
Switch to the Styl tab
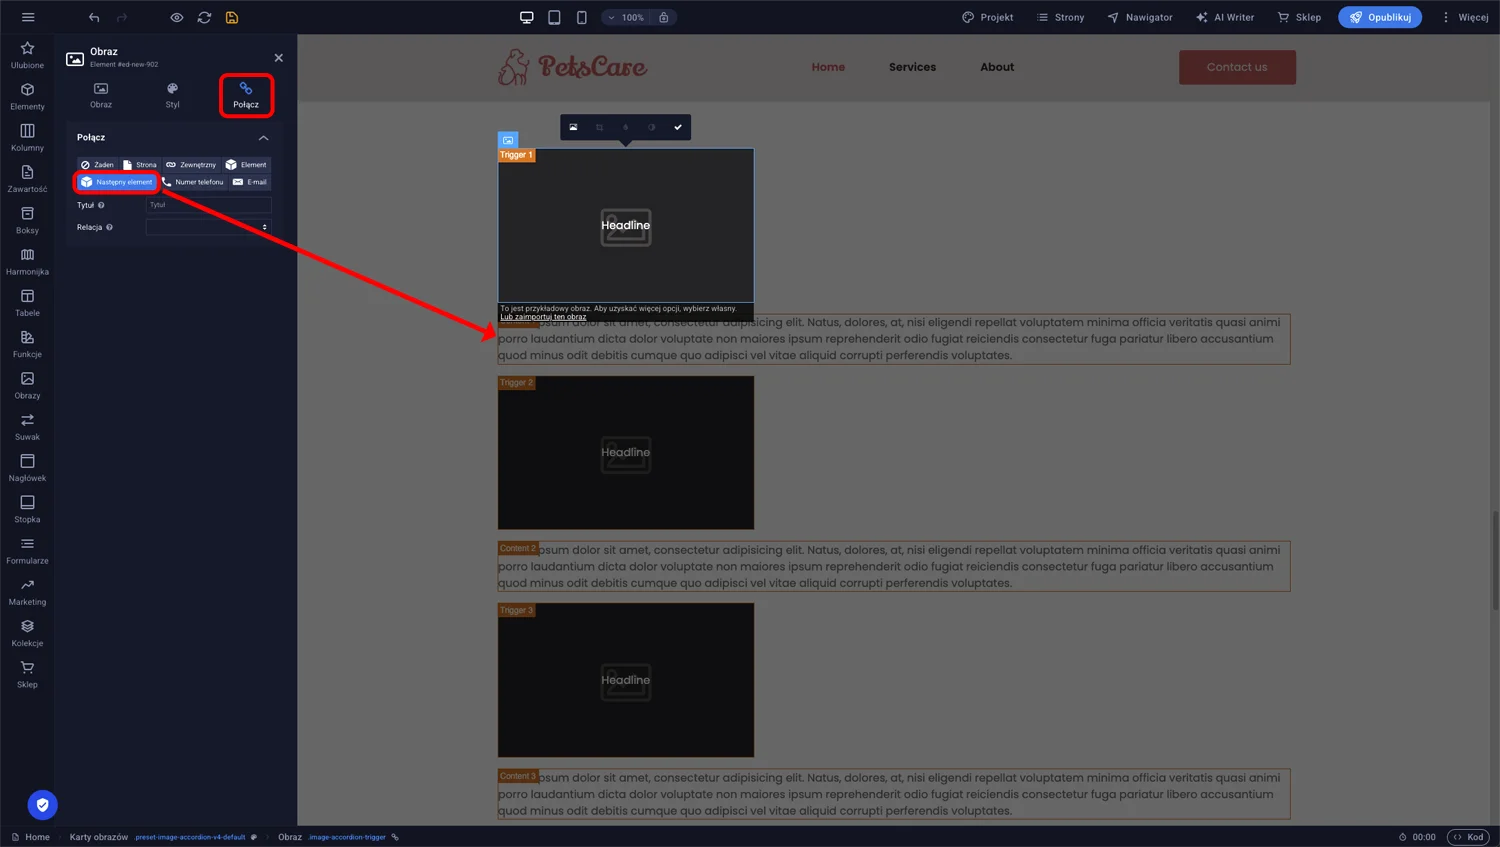coord(172,95)
